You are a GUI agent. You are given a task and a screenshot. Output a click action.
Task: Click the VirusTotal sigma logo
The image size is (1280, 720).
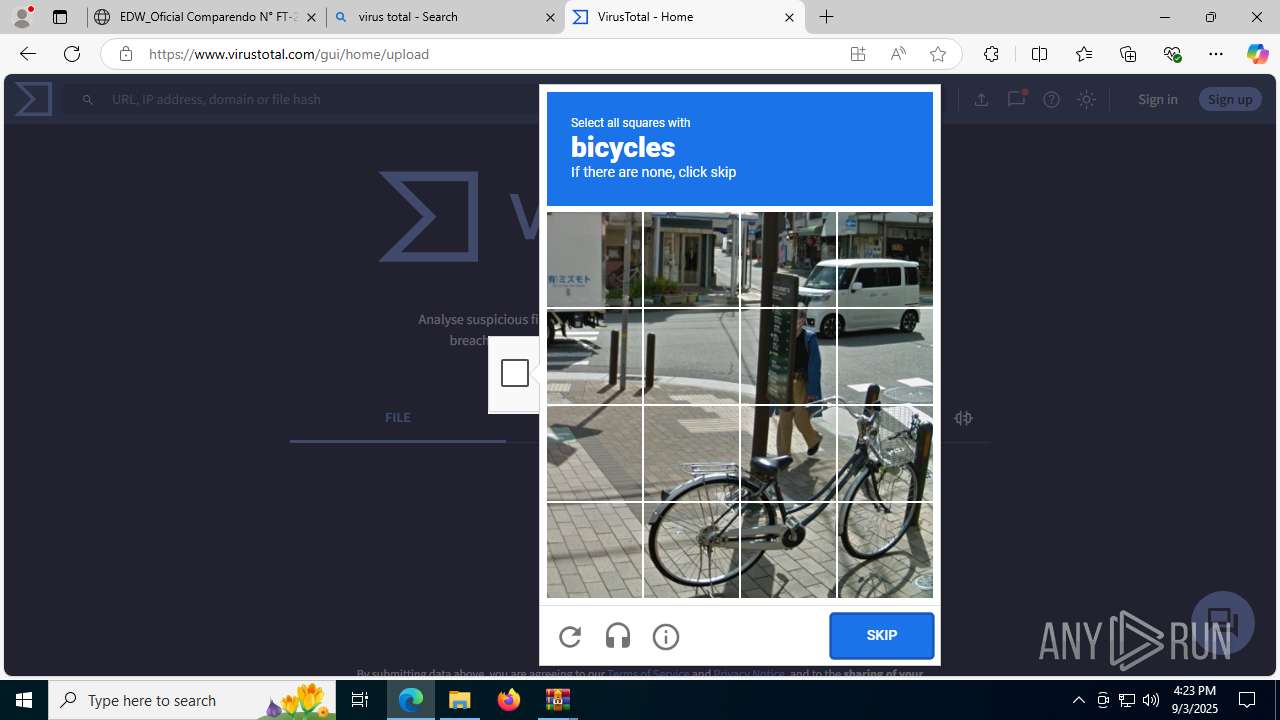click(33, 99)
